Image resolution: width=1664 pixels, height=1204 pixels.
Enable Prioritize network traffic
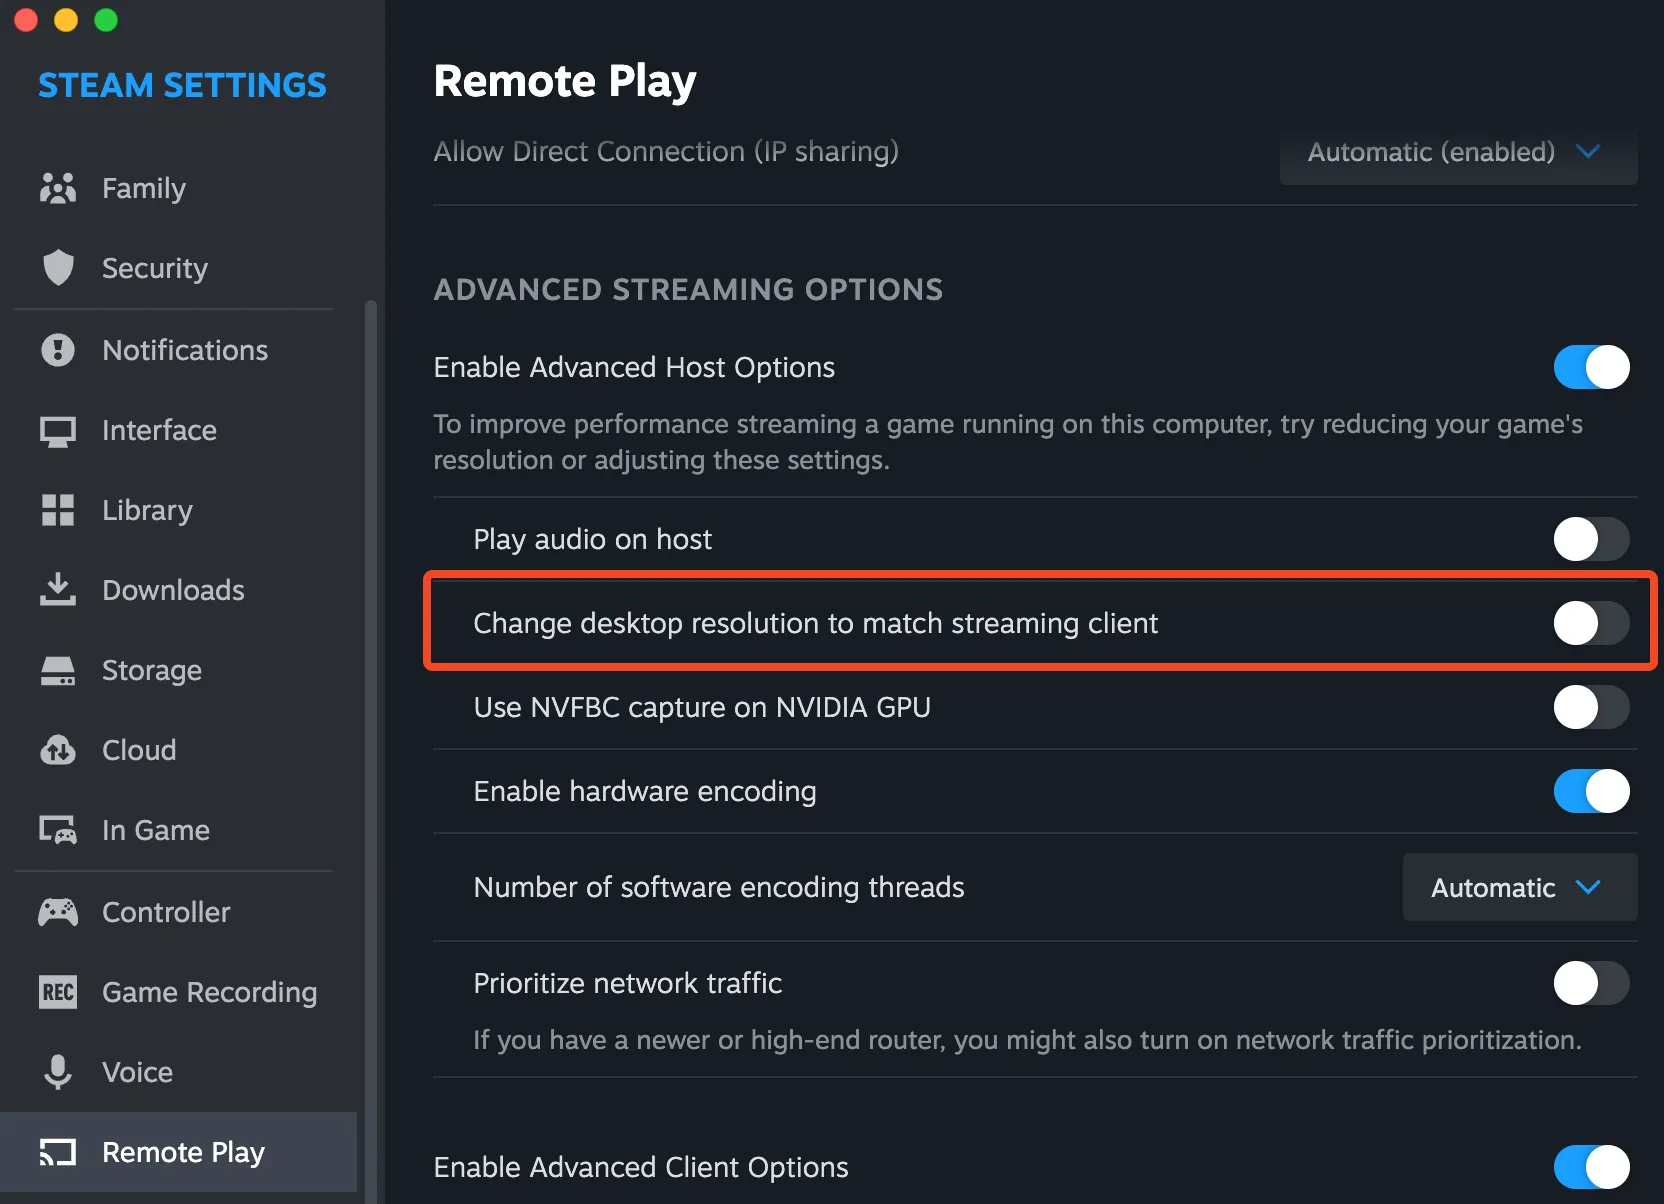1591,983
